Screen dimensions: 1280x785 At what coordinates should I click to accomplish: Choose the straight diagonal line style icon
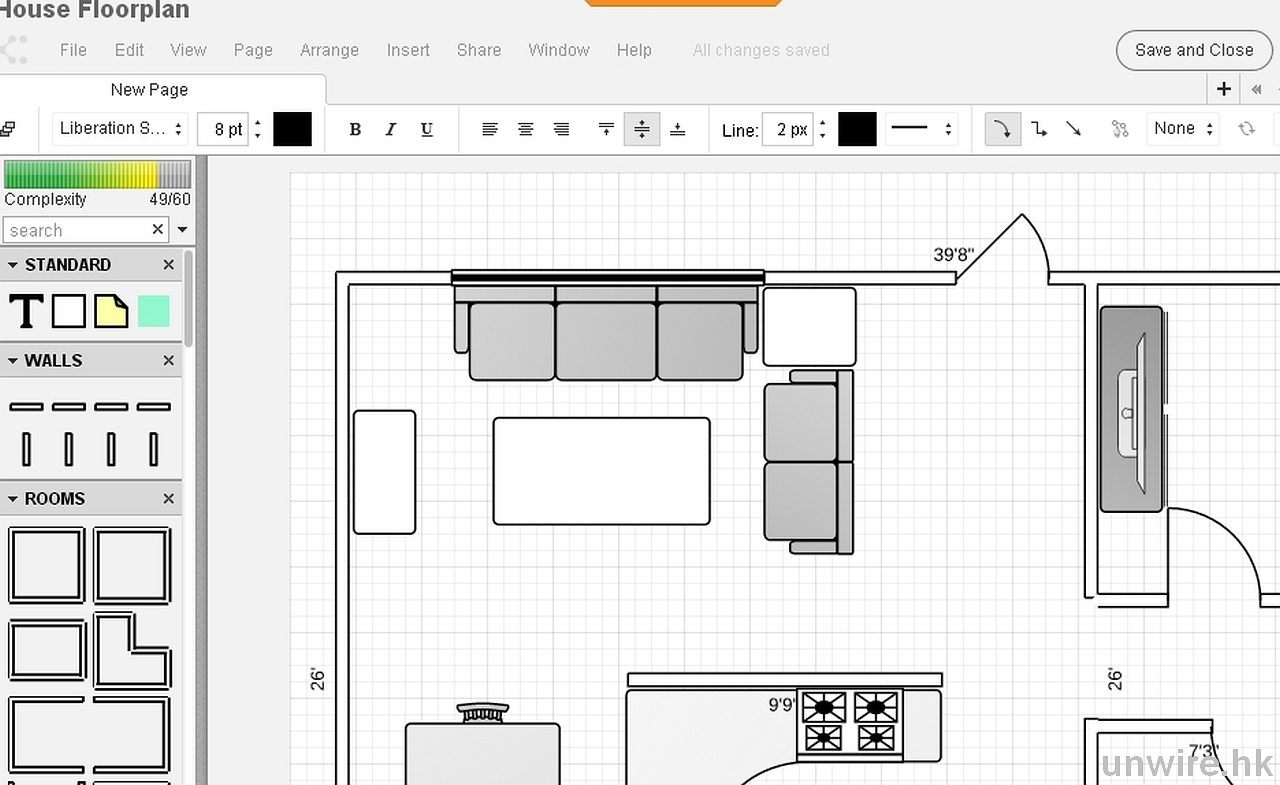tap(1073, 129)
